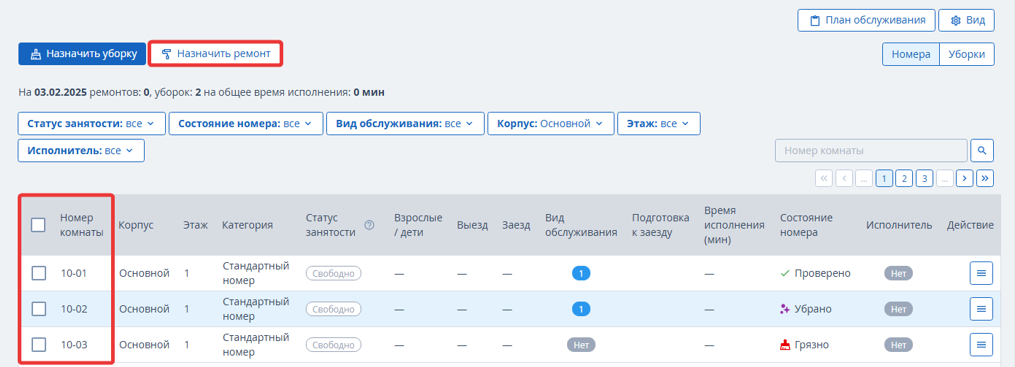Click the search magnifier icon button
Screen dimensions: 1015x367
(982, 151)
